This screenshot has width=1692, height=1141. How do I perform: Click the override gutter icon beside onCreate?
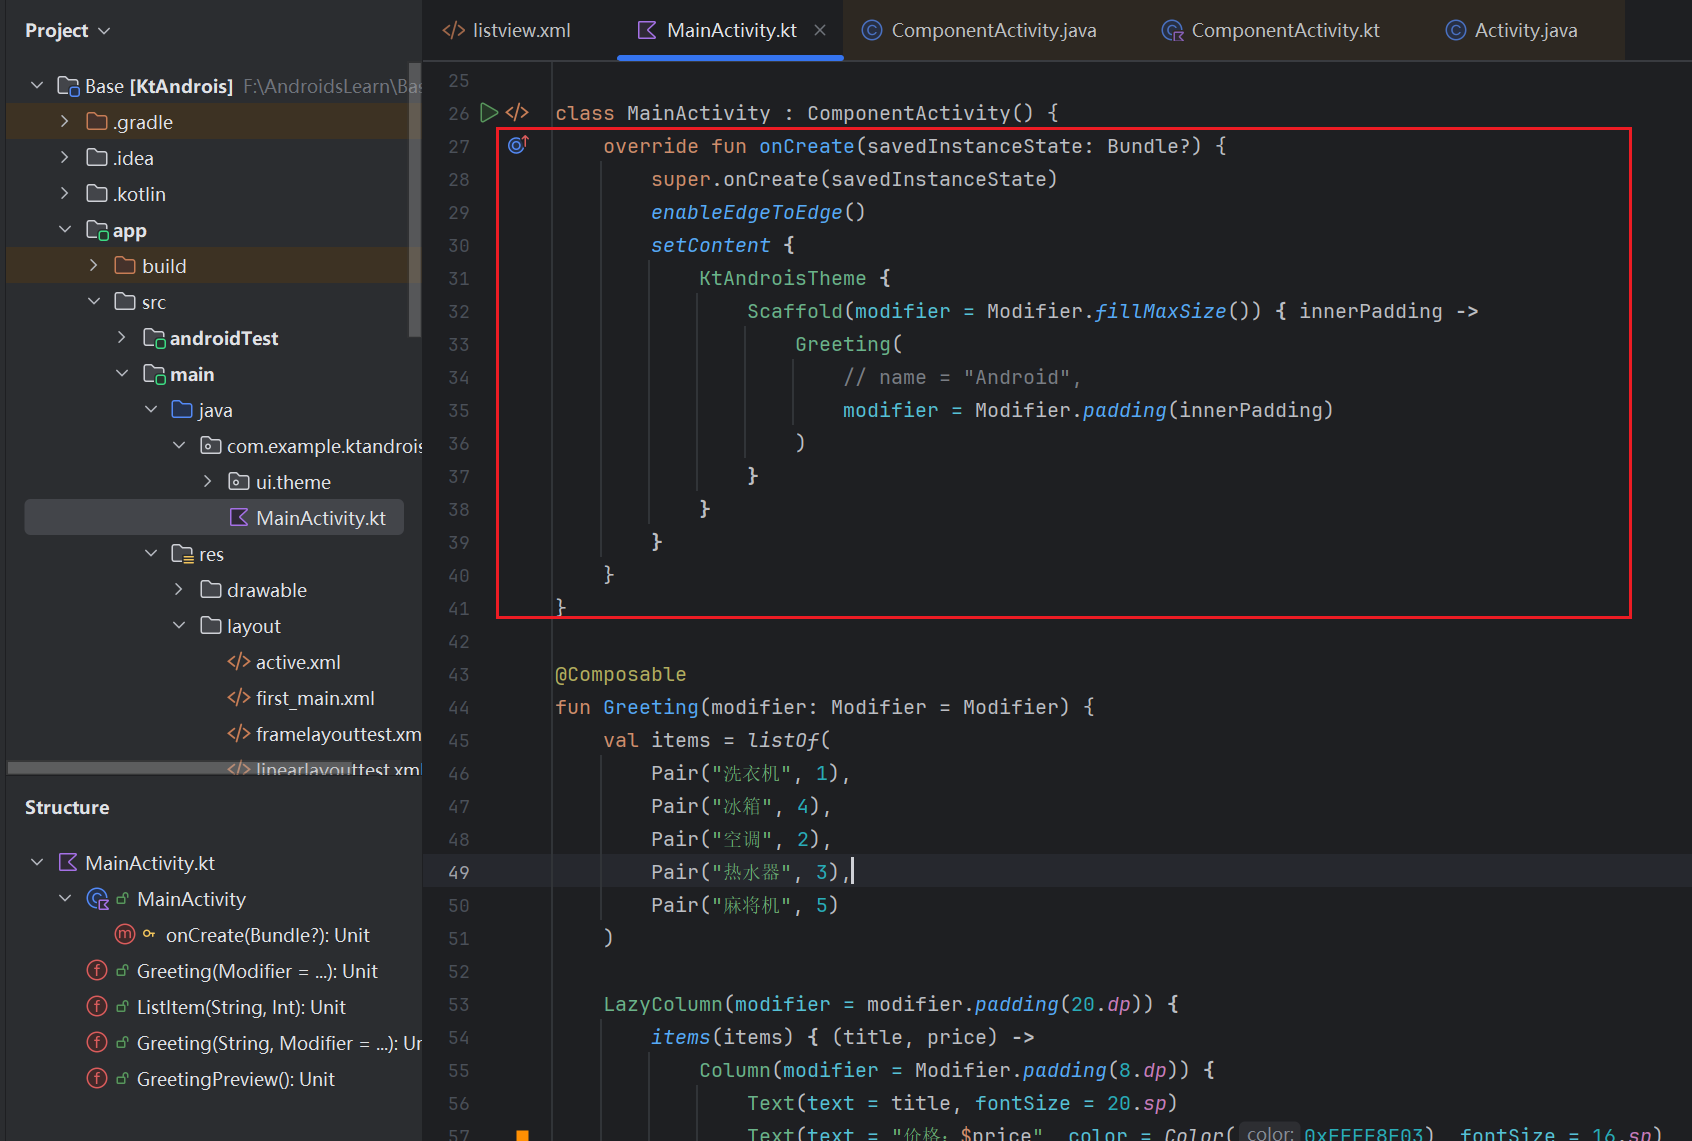tap(518, 145)
